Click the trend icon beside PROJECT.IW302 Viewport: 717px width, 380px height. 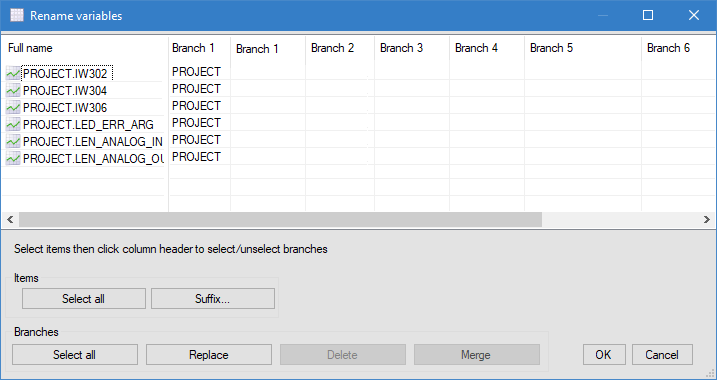tap(13, 73)
